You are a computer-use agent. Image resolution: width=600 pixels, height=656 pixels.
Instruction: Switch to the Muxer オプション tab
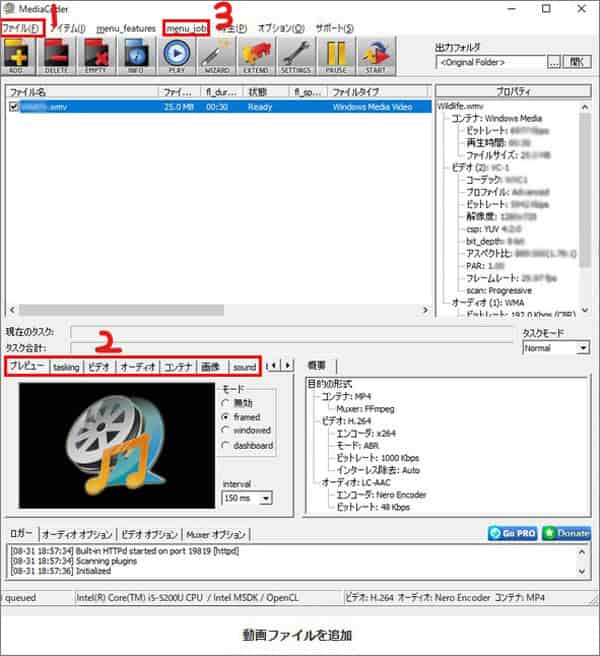(215, 534)
